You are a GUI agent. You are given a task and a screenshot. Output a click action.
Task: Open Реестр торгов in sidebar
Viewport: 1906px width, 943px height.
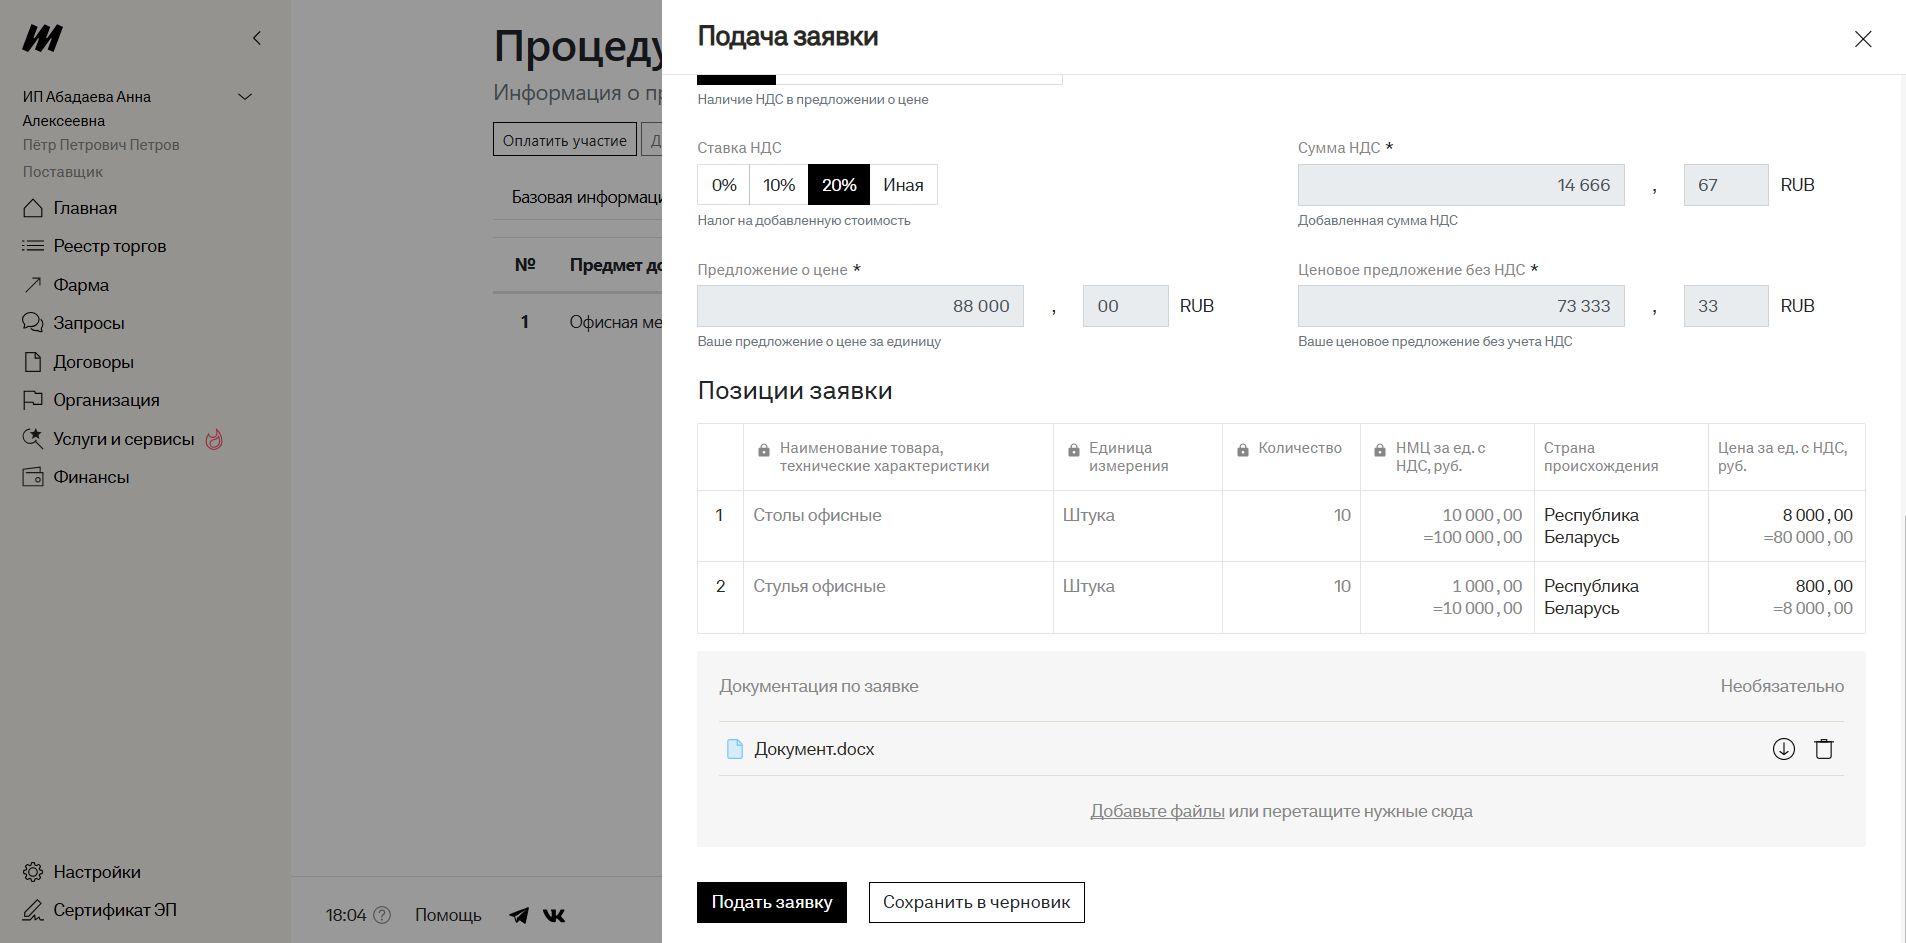pyautogui.click(x=109, y=246)
